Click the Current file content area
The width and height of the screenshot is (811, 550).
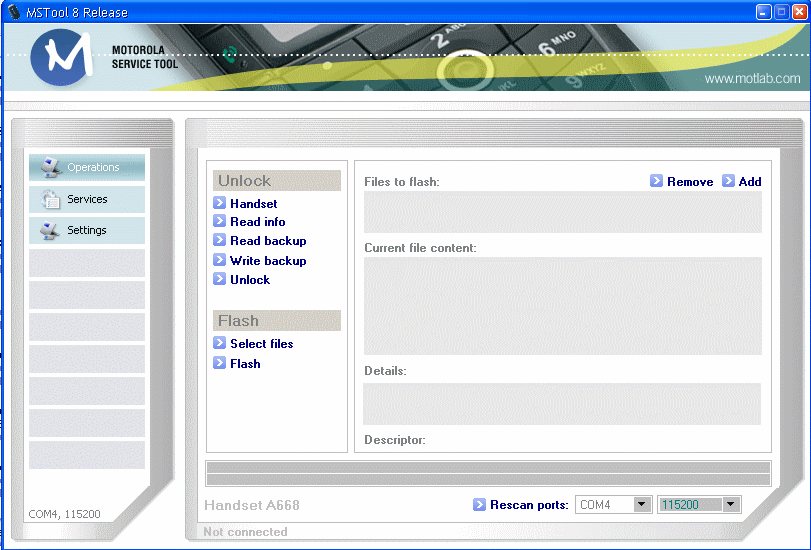click(x=563, y=306)
